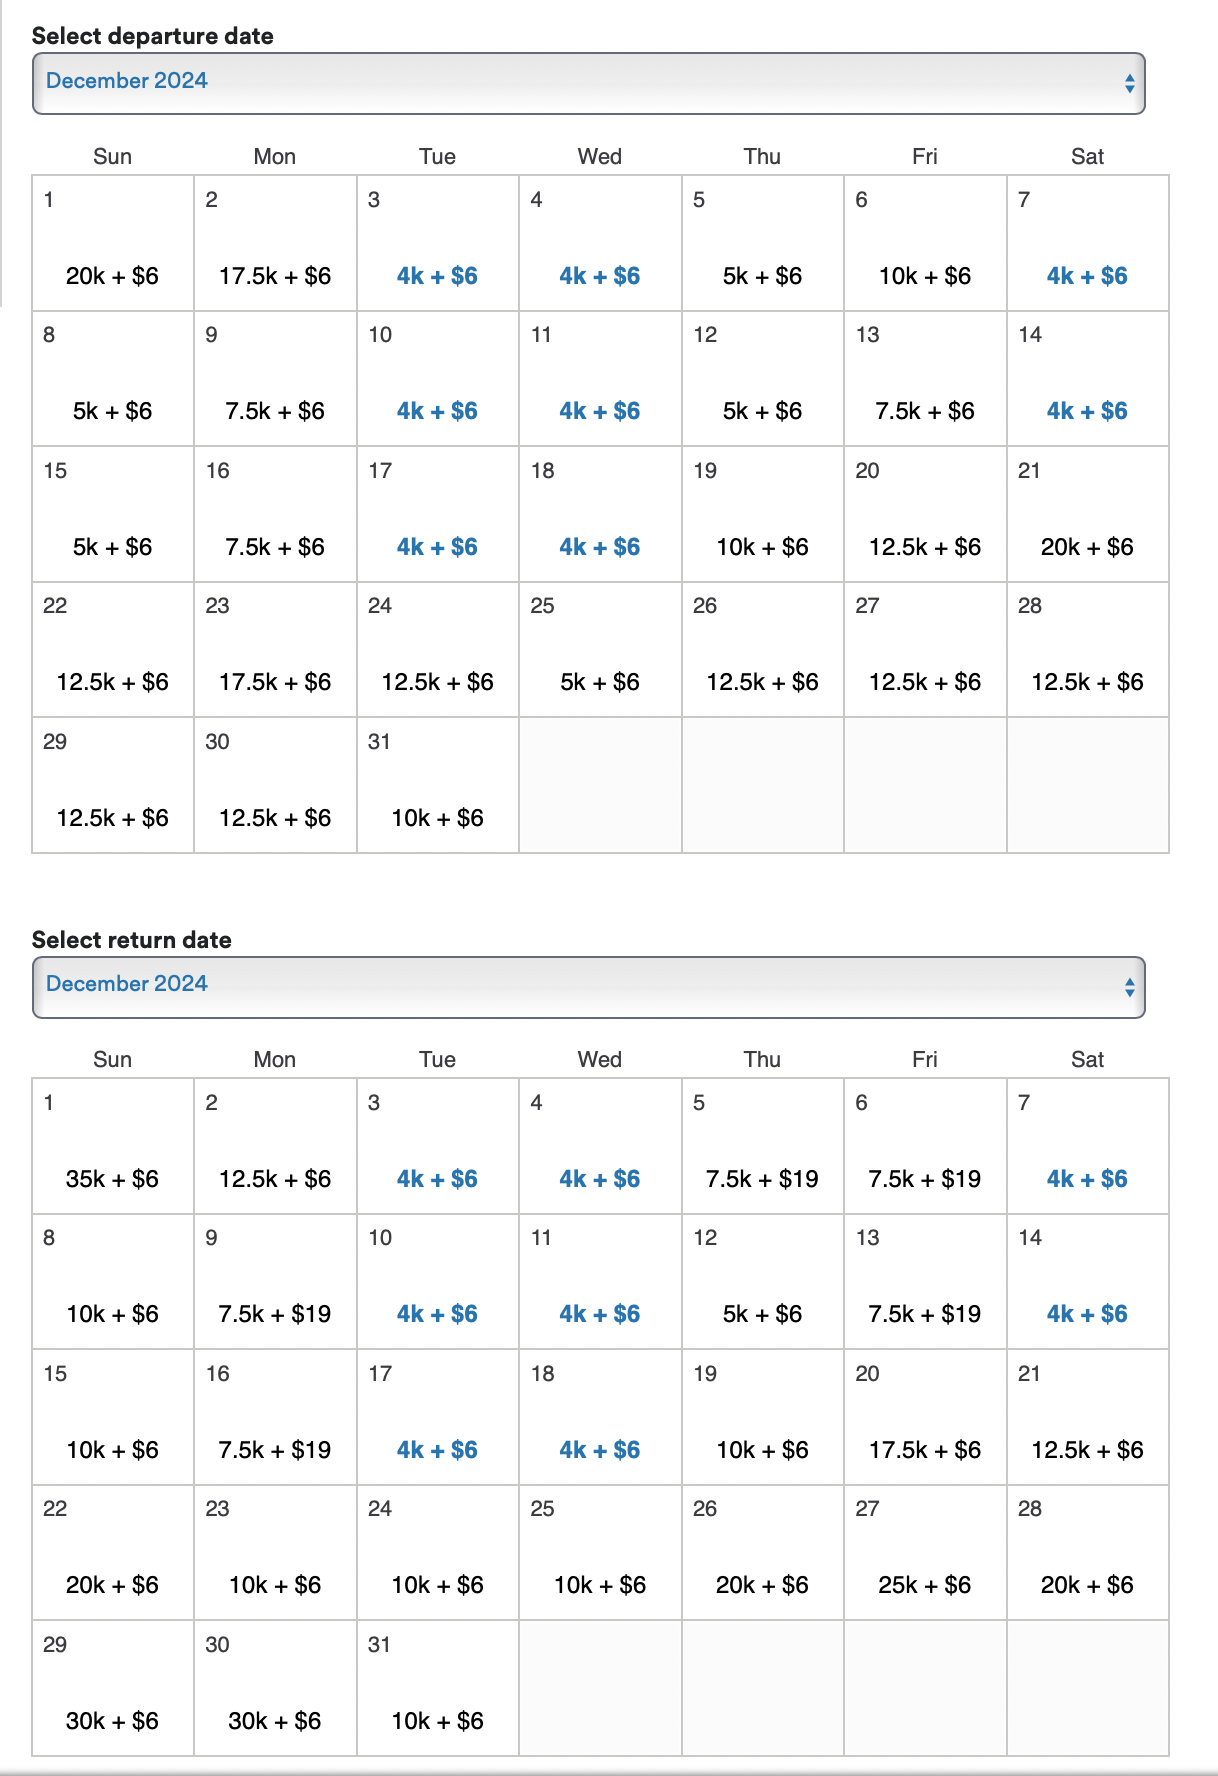Pick return December 5 at 7.5k + $19
Image resolution: width=1218 pixels, height=1776 pixels.
(762, 1179)
